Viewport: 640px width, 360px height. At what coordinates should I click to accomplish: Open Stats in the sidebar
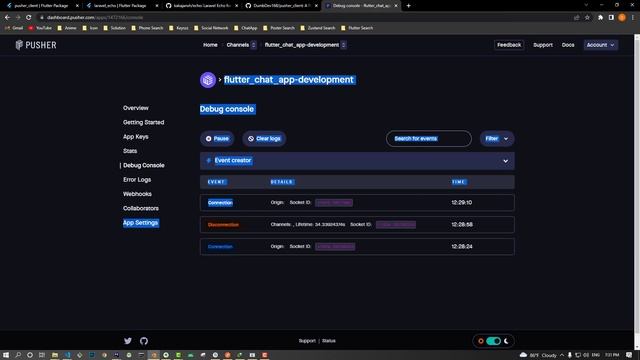click(130, 151)
